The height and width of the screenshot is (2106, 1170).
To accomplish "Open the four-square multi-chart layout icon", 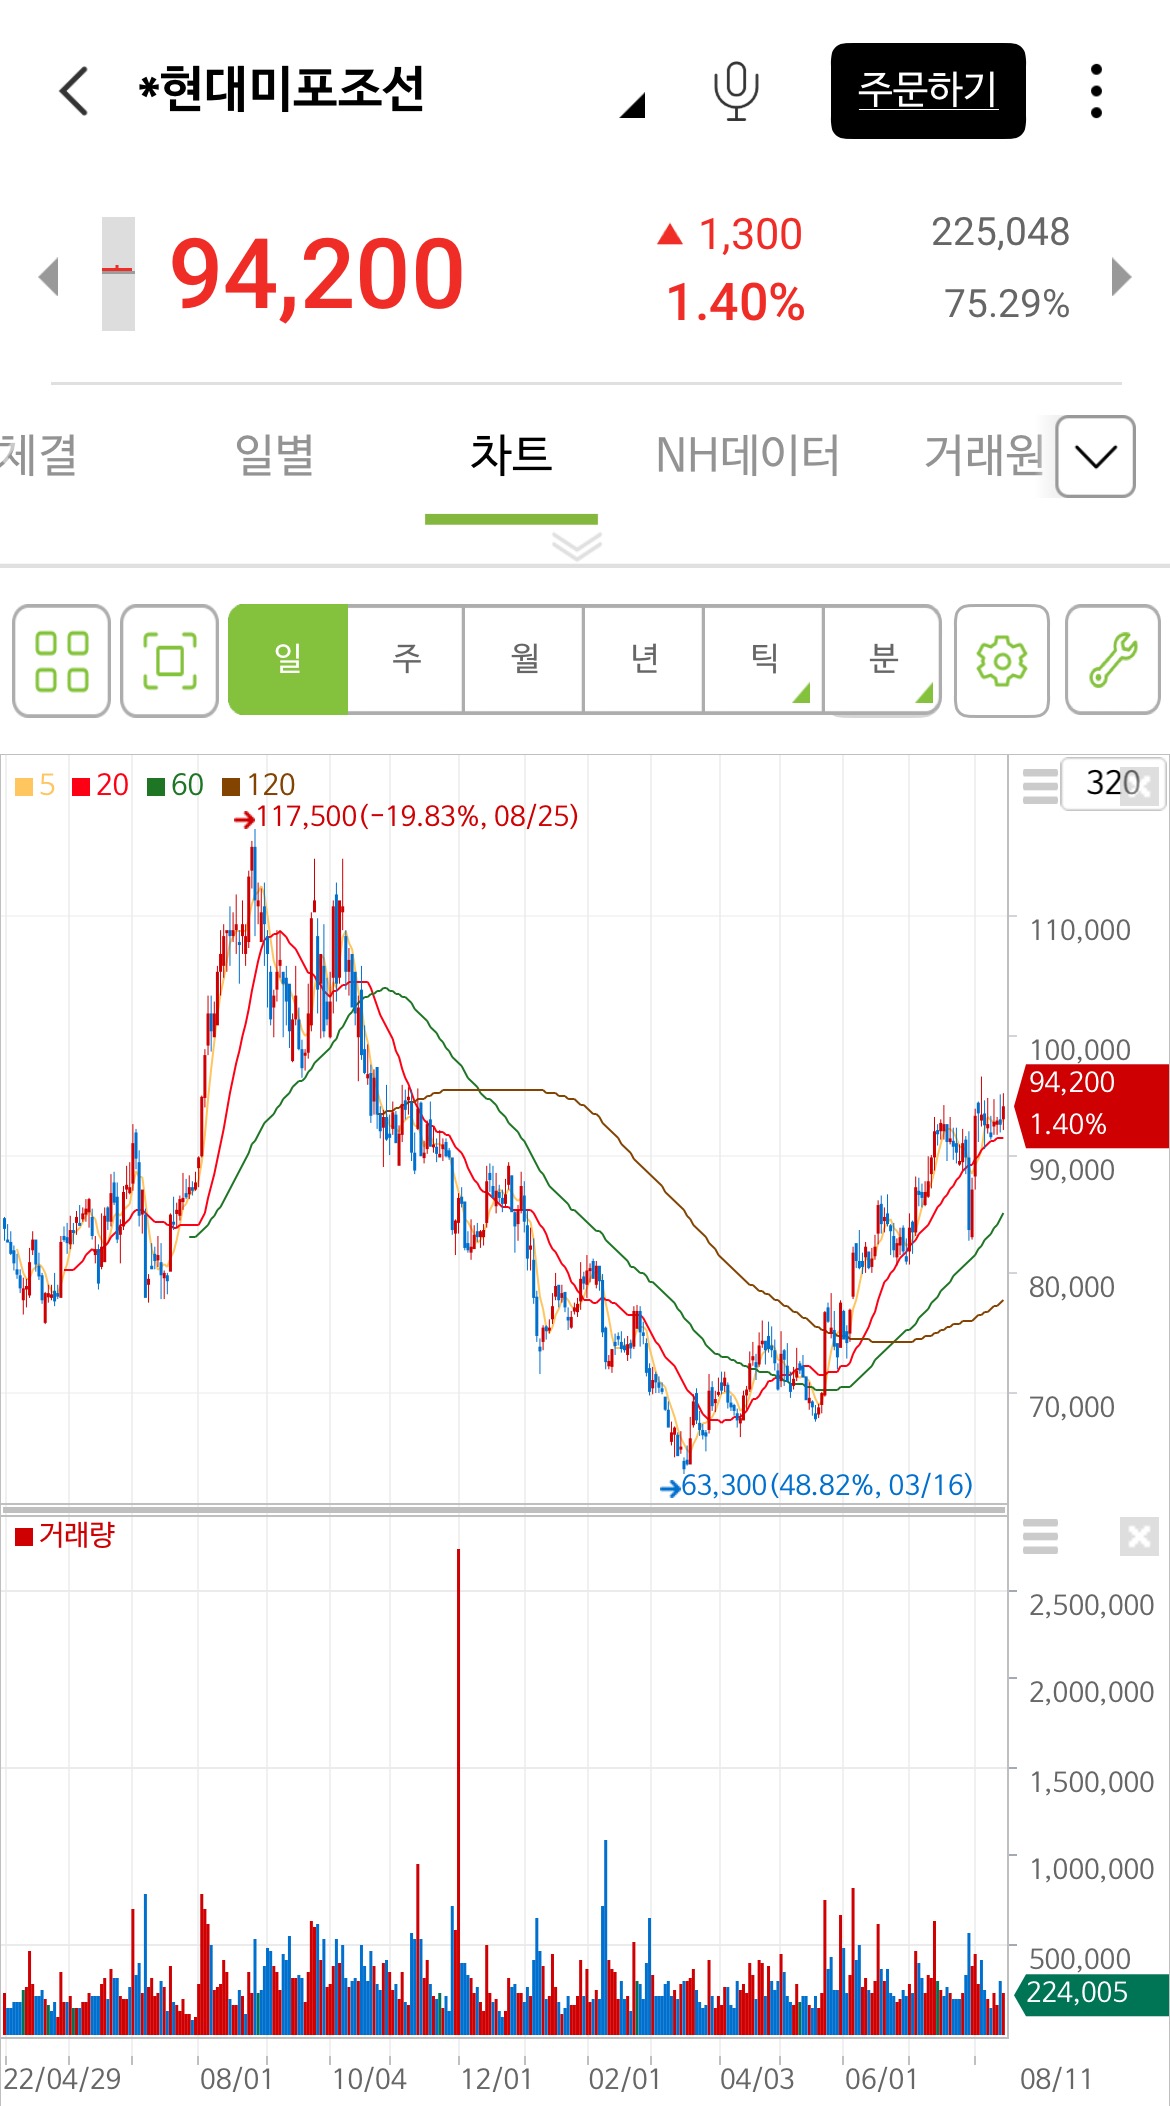I will 61,660.
